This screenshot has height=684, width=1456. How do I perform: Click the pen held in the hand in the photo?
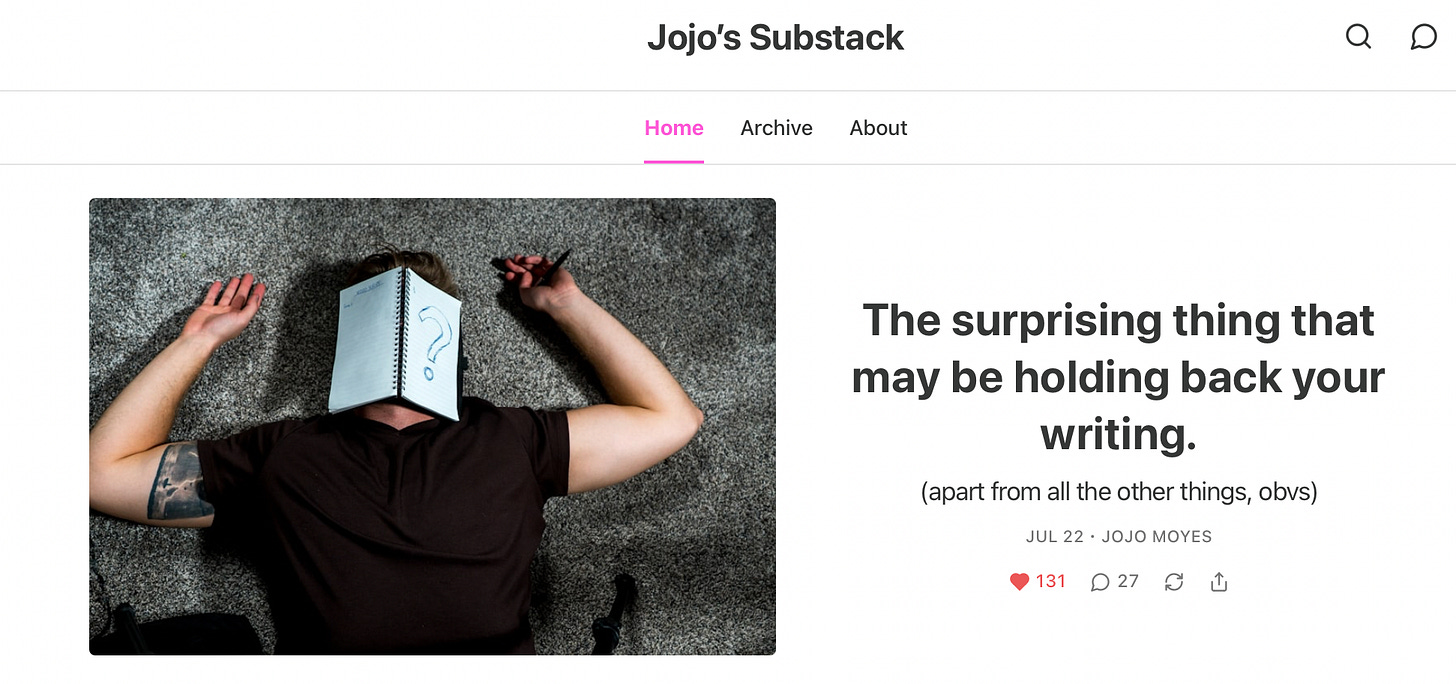click(546, 270)
